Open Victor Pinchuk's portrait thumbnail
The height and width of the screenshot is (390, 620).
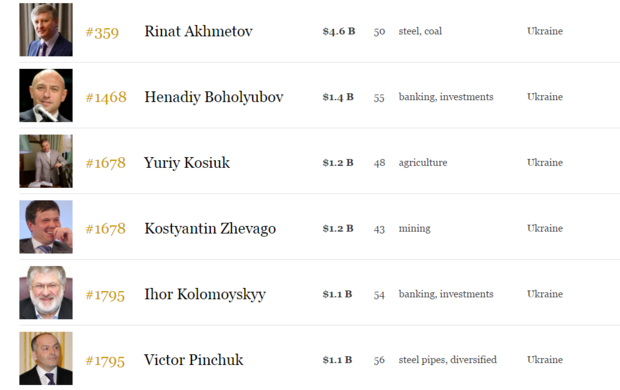click(x=46, y=358)
